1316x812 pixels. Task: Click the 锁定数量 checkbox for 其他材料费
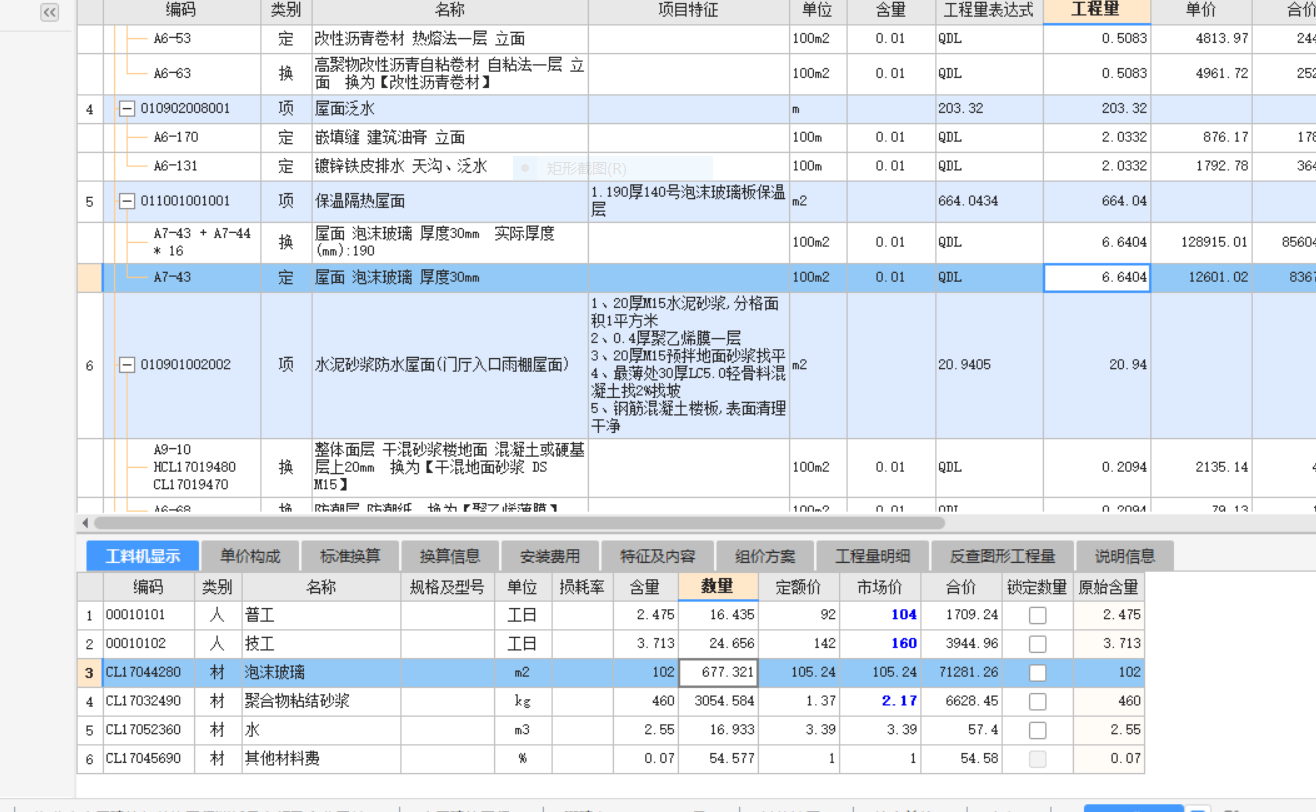click(x=1037, y=760)
